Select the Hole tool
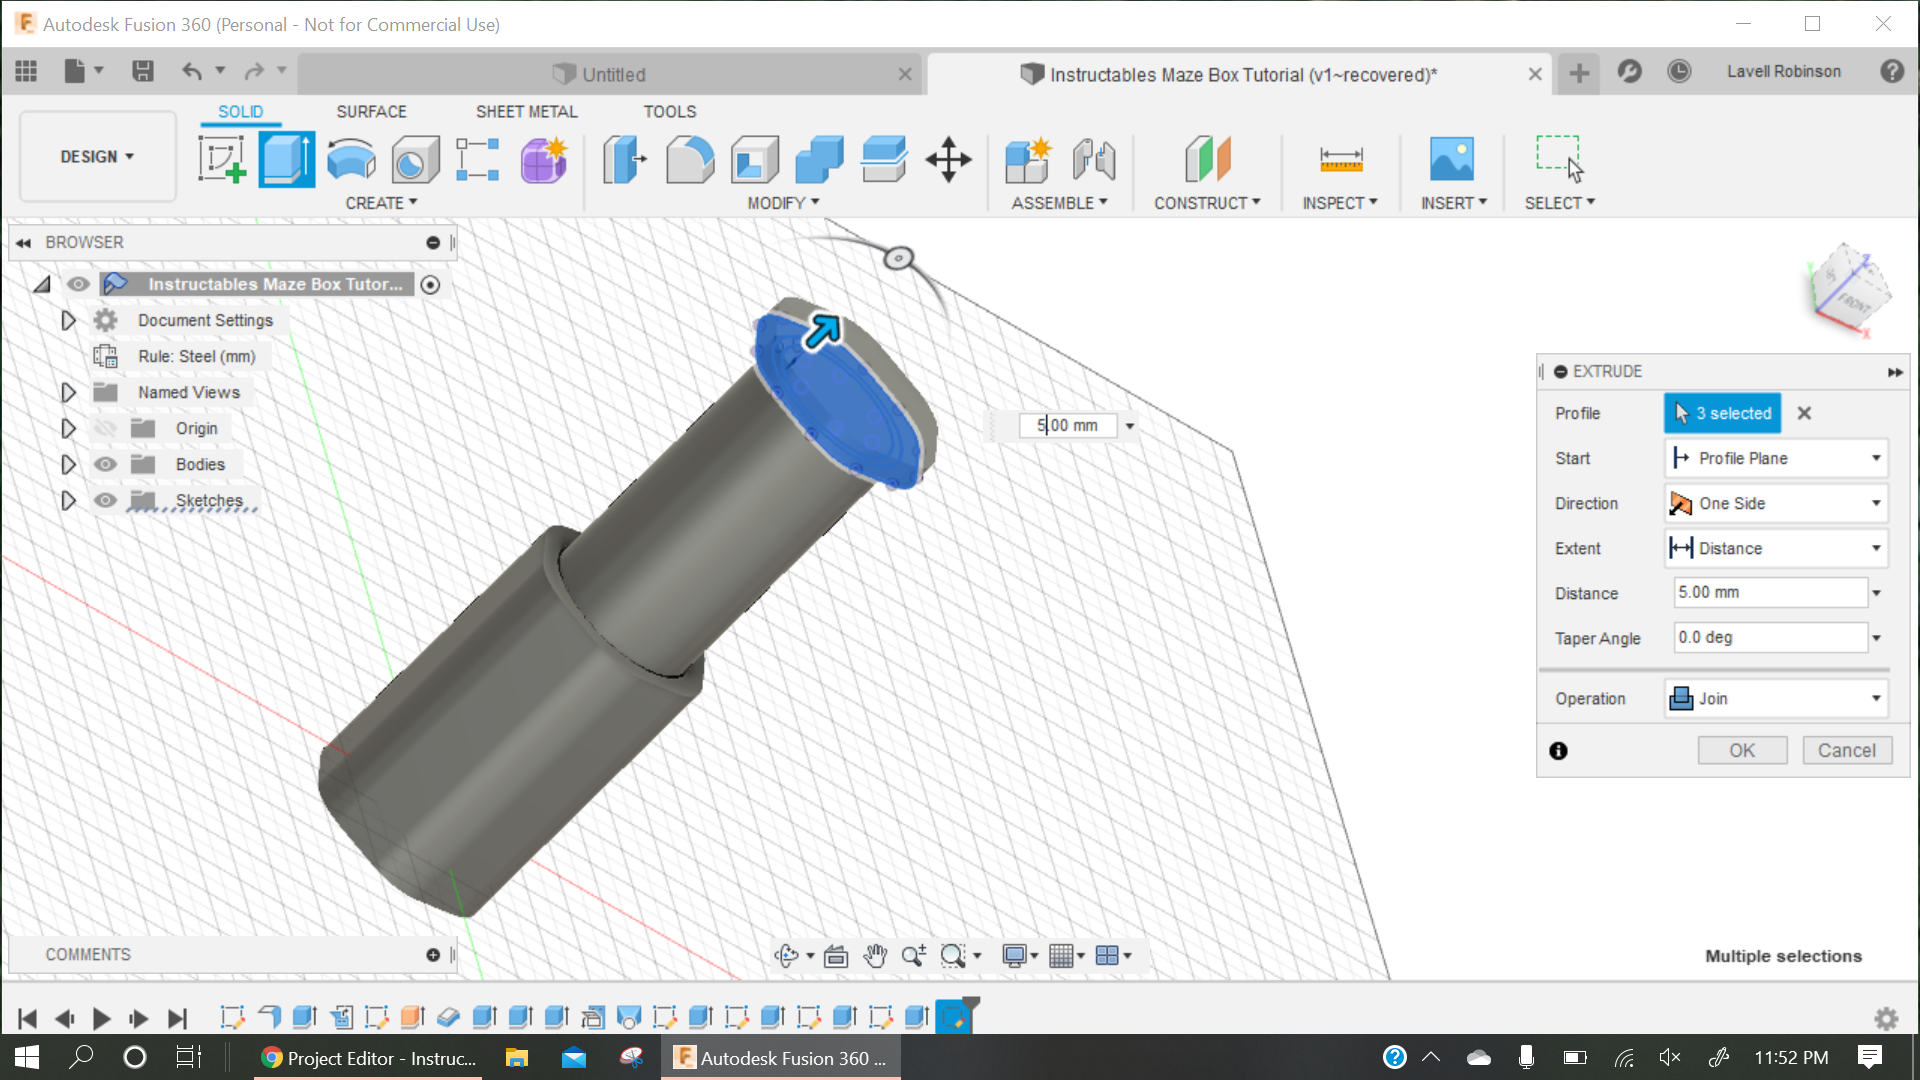 [x=415, y=160]
